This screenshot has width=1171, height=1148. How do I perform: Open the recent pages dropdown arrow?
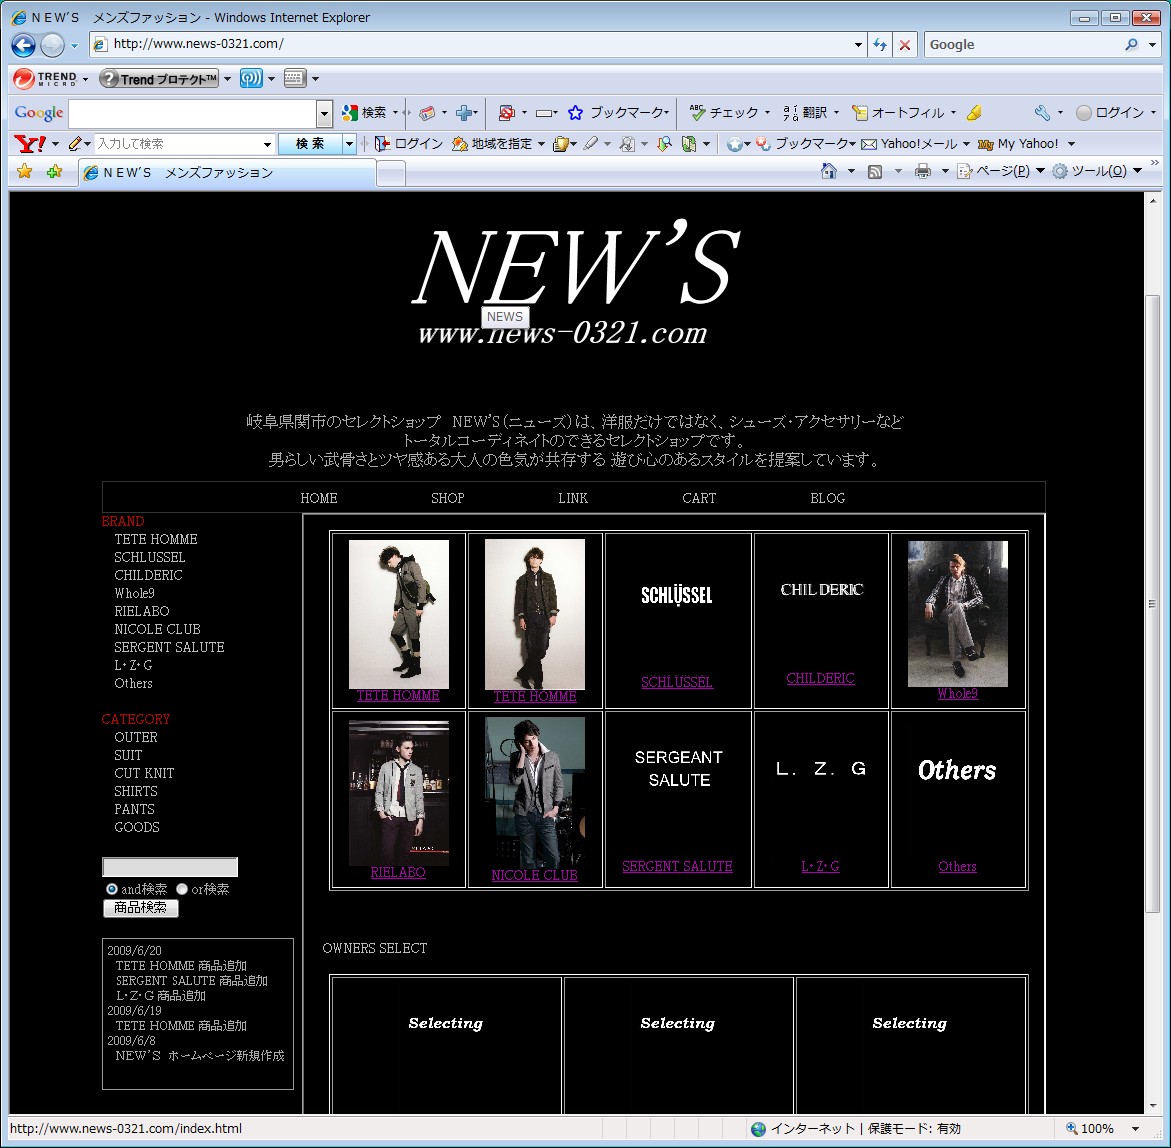click(x=74, y=46)
